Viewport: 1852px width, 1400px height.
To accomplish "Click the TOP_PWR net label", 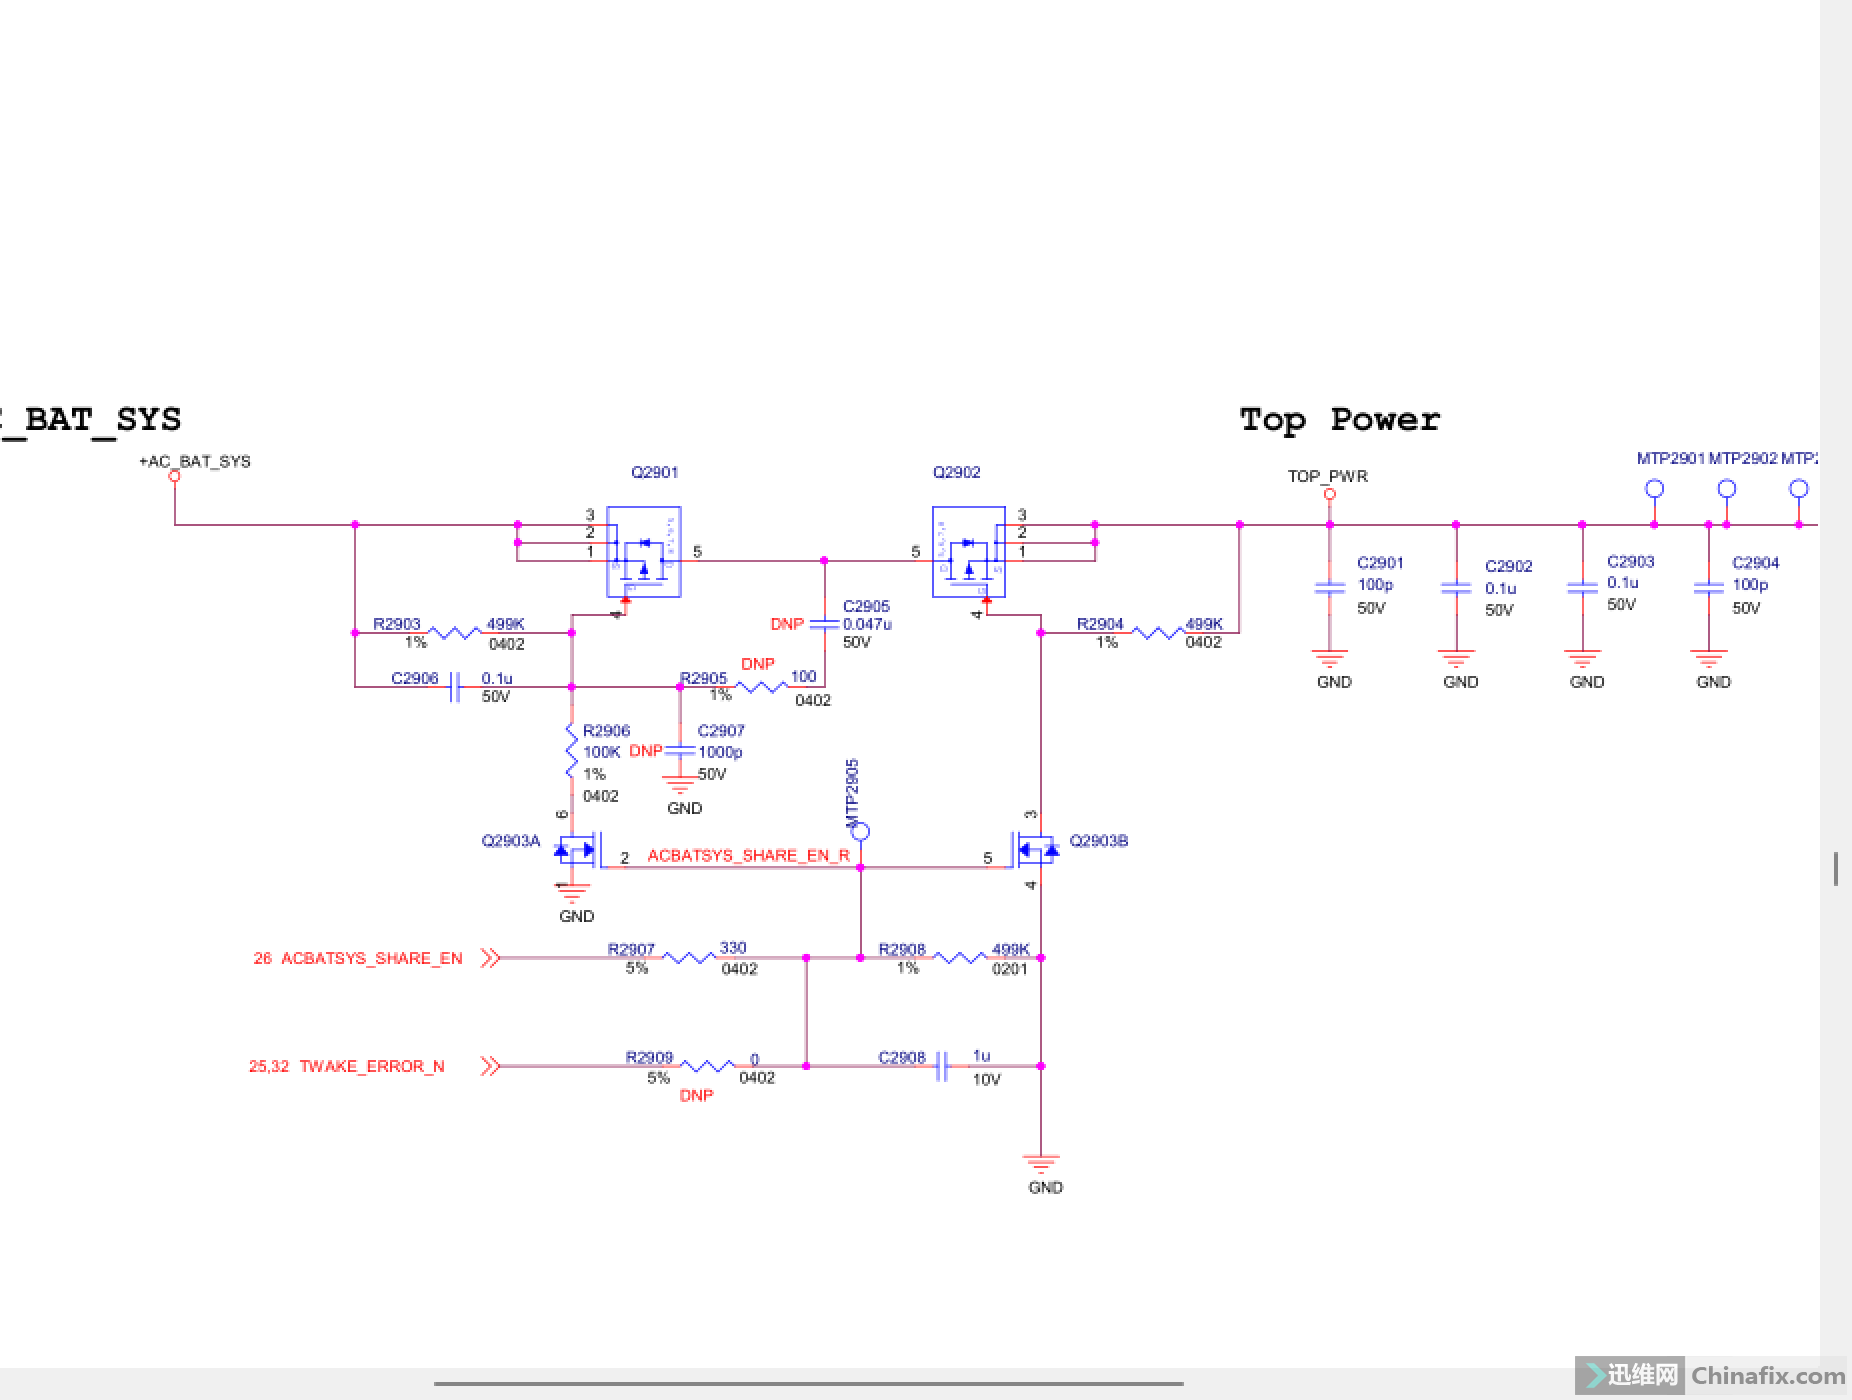I will coord(1328,476).
